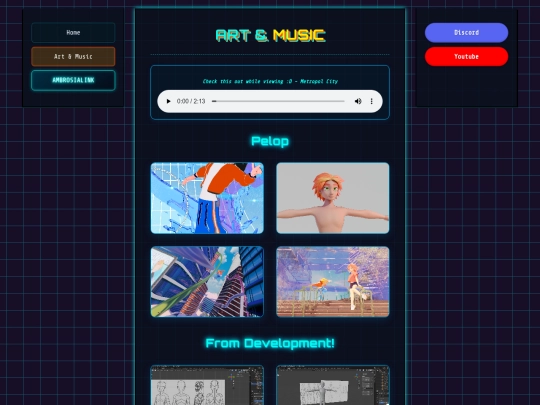Open the AMBROSIALINK nav item
The image size is (540, 405).
click(73, 80)
